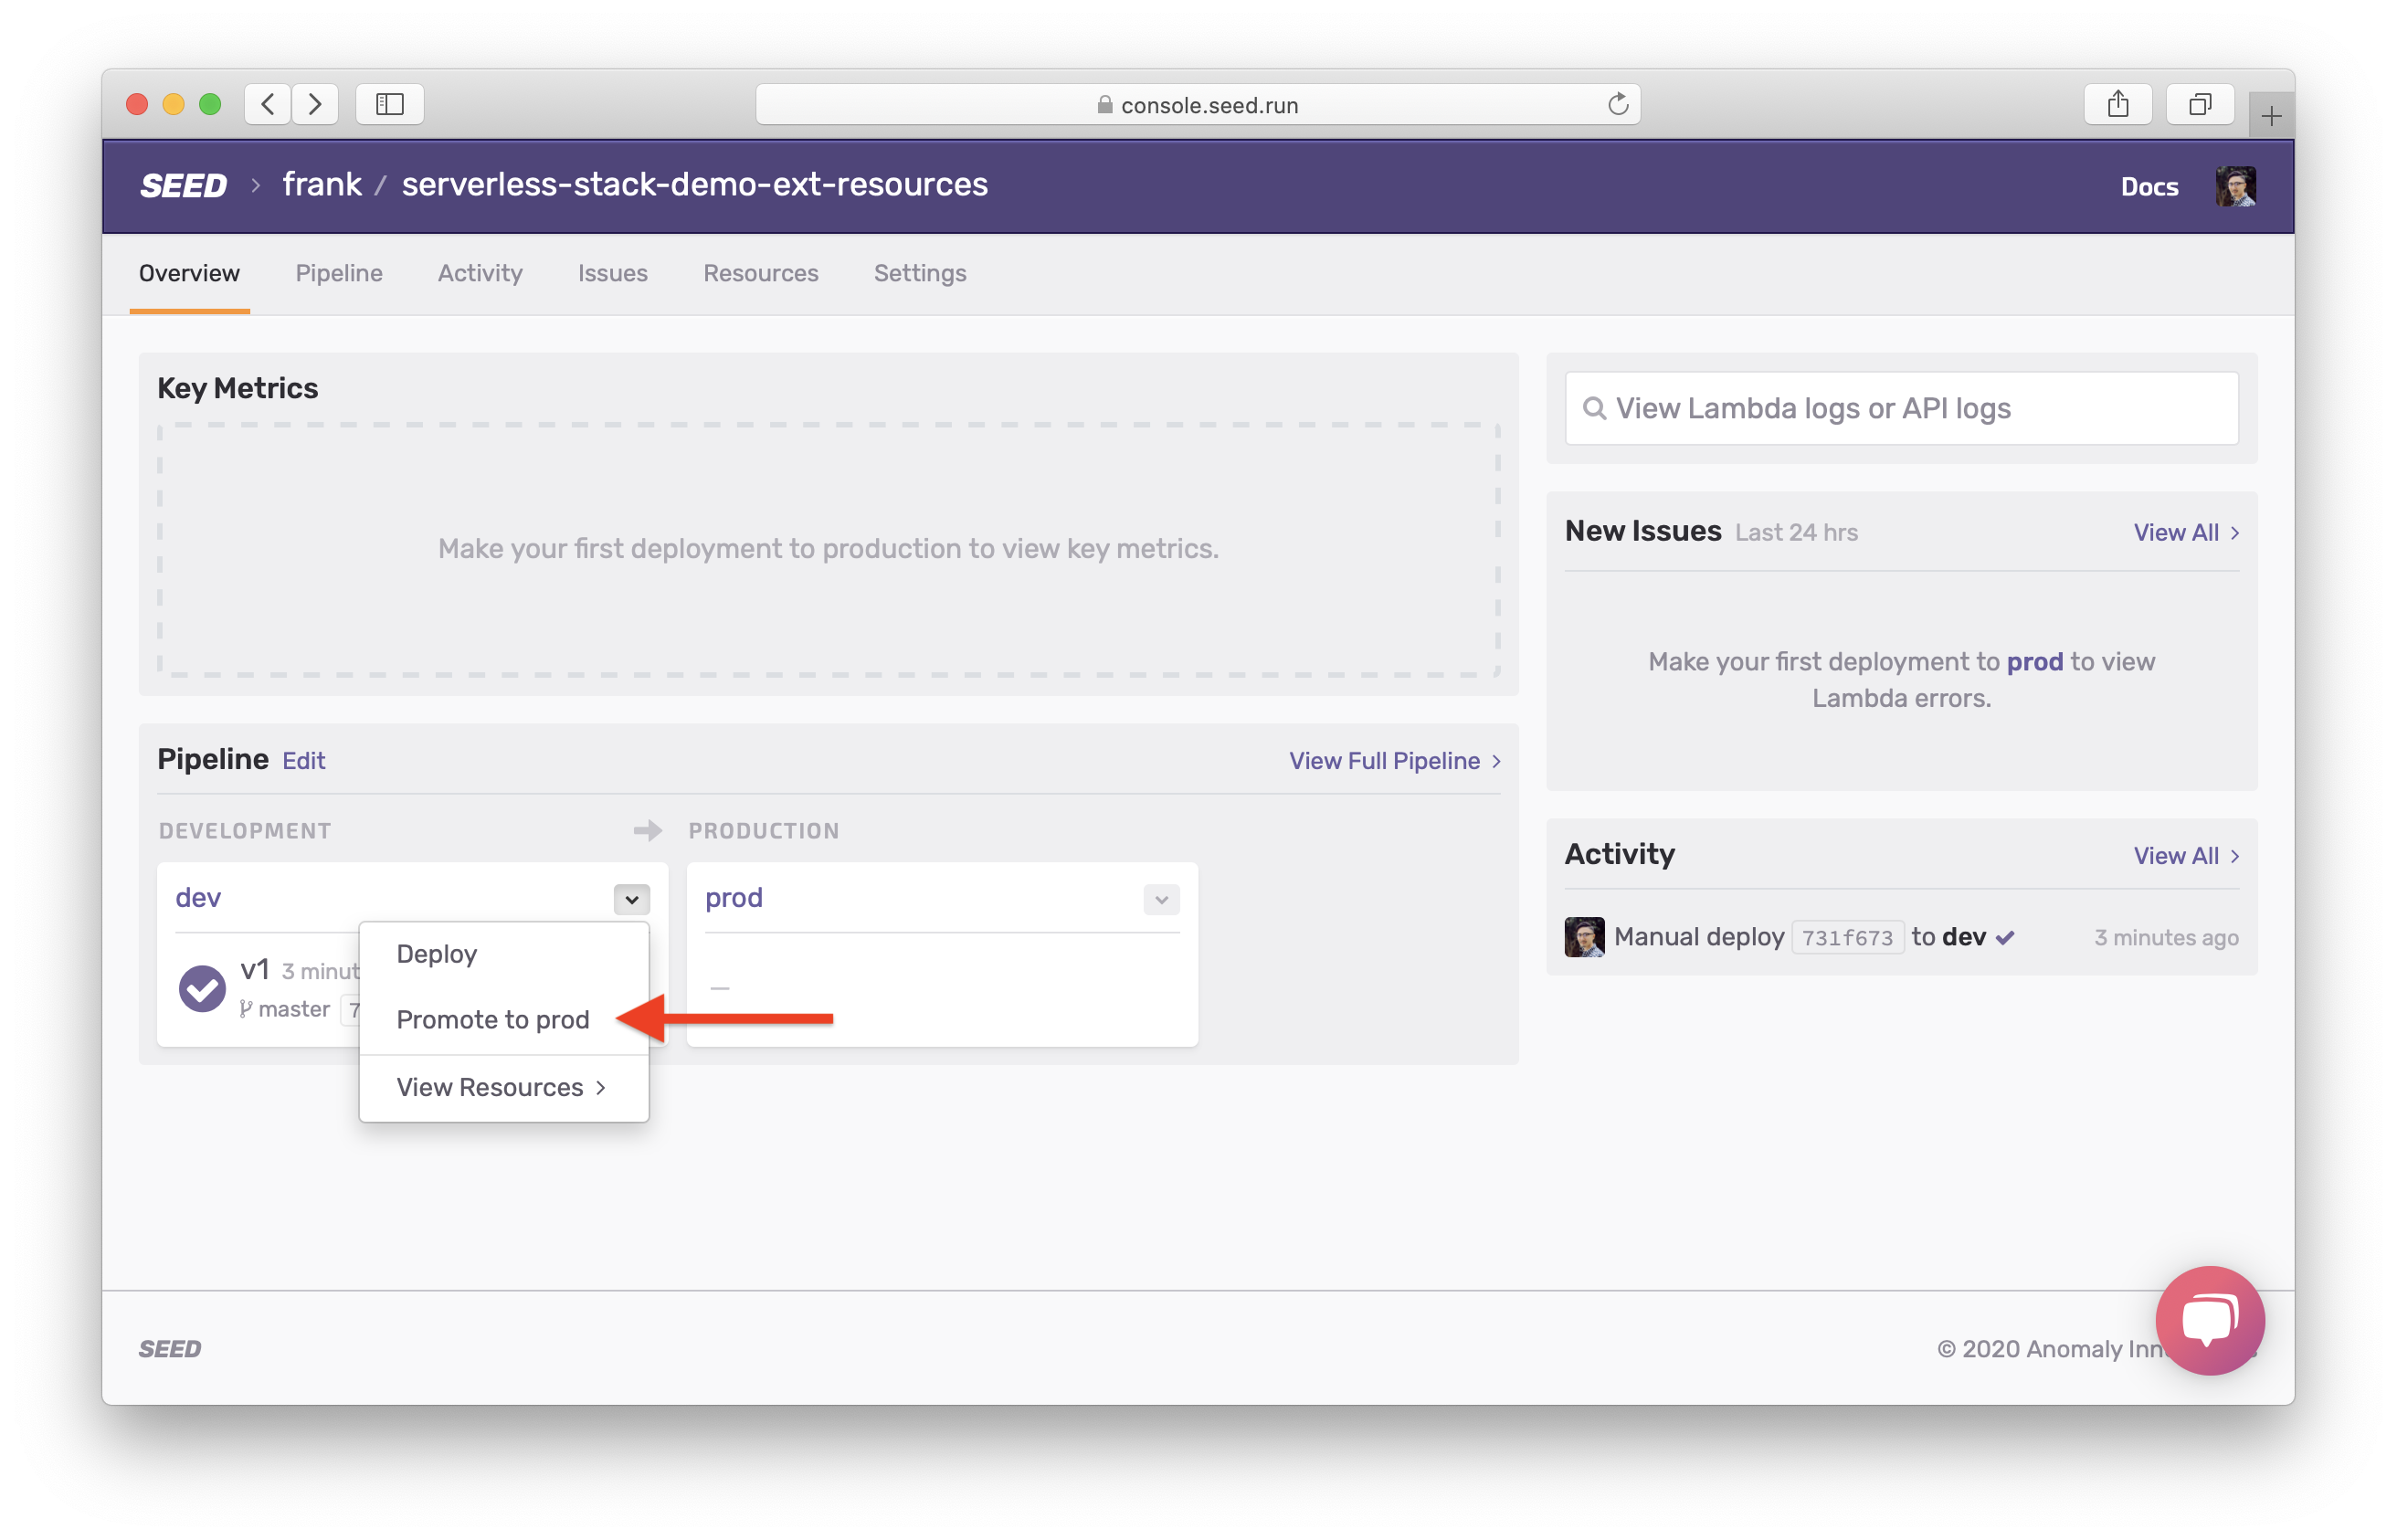This screenshot has height=1540, width=2397.
Task: Click the Pipeline tab
Action: [x=339, y=272]
